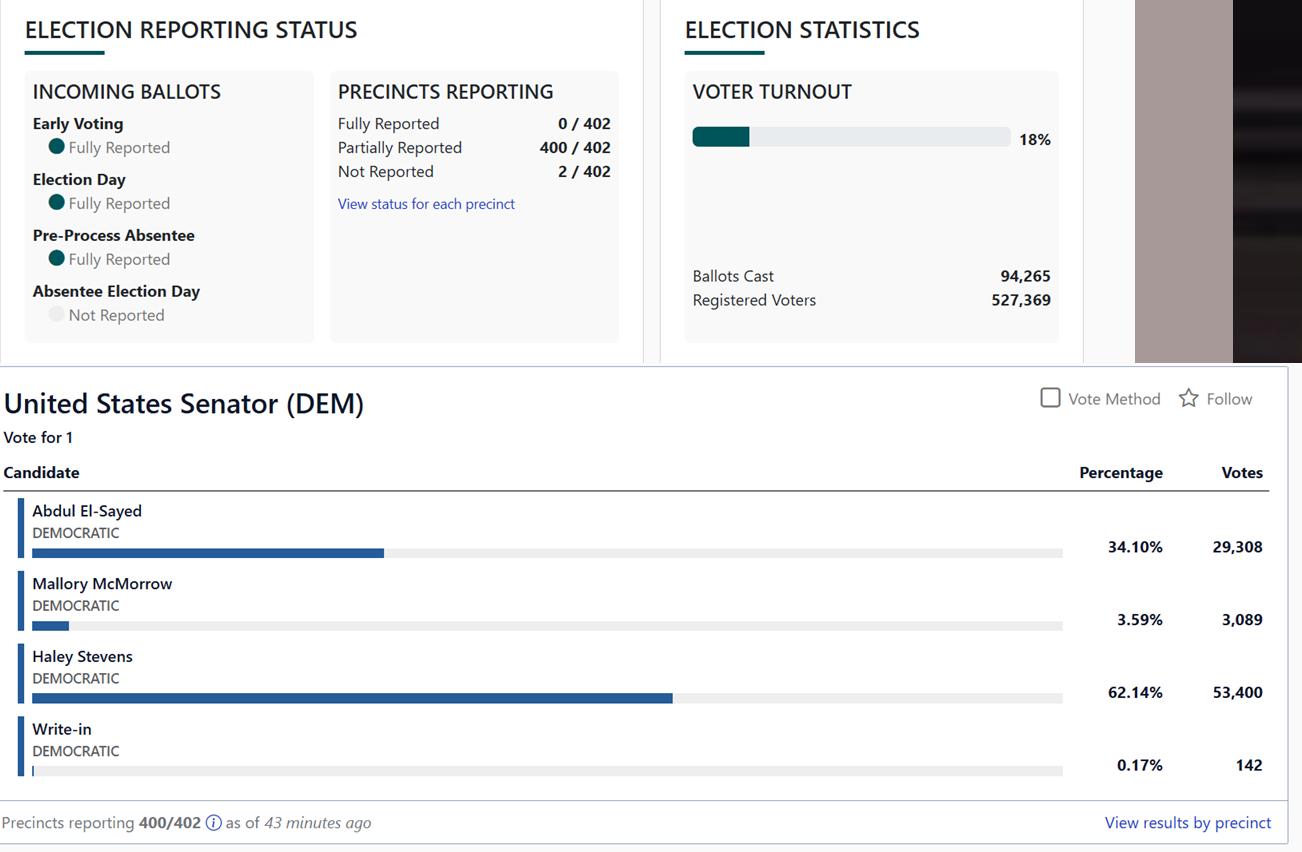The height and width of the screenshot is (852, 1302).
Task: Select the Write-in candidate row
Action: (x=641, y=746)
